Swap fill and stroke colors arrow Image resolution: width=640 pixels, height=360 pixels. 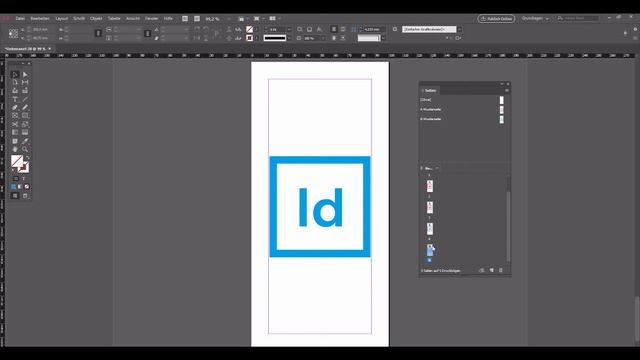click(x=28, y=158)
